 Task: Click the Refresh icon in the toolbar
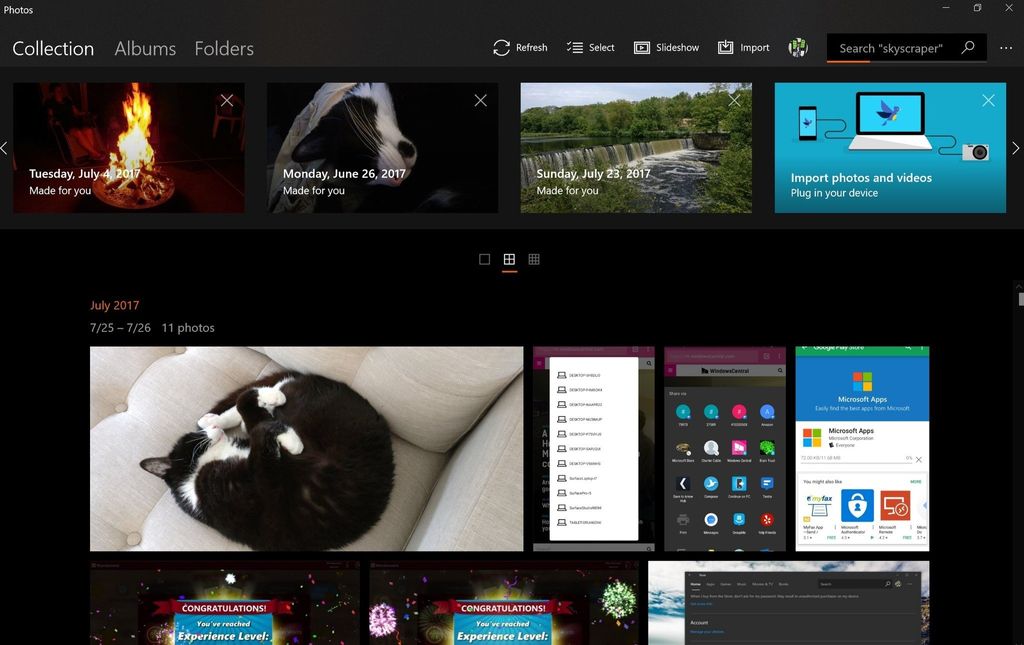pyautogui.click(x=500, y=47)
